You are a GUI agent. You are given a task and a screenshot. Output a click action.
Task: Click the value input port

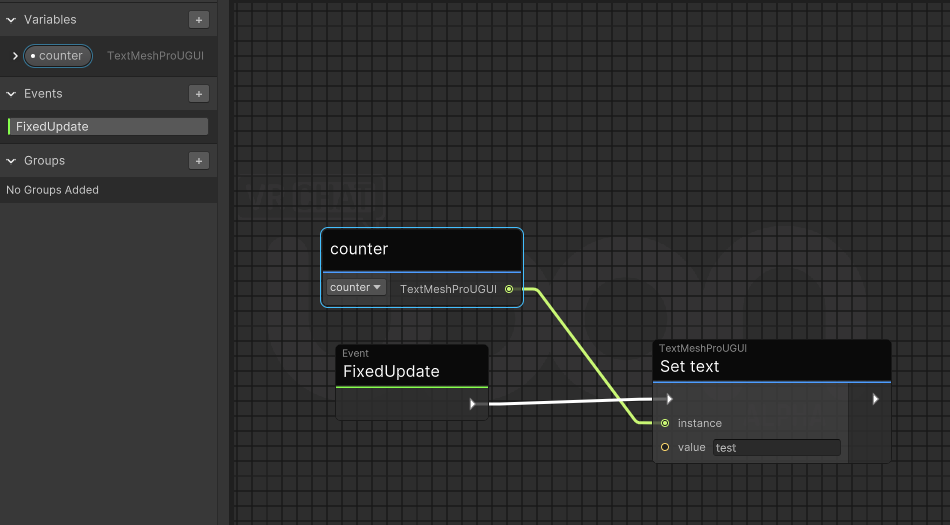tap(665, 447)
